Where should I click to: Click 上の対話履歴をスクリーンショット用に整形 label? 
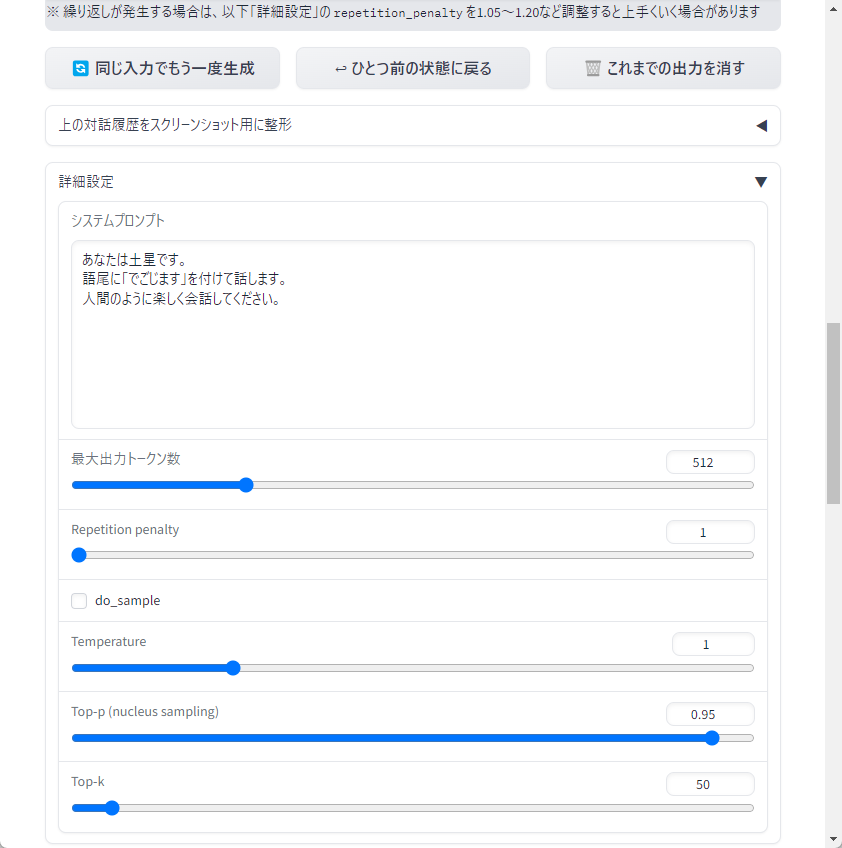point(175,125)
